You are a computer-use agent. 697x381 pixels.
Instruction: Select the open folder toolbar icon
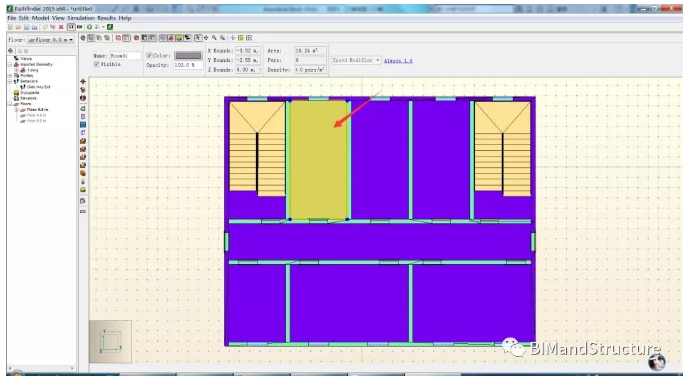[x=18, y=27]
